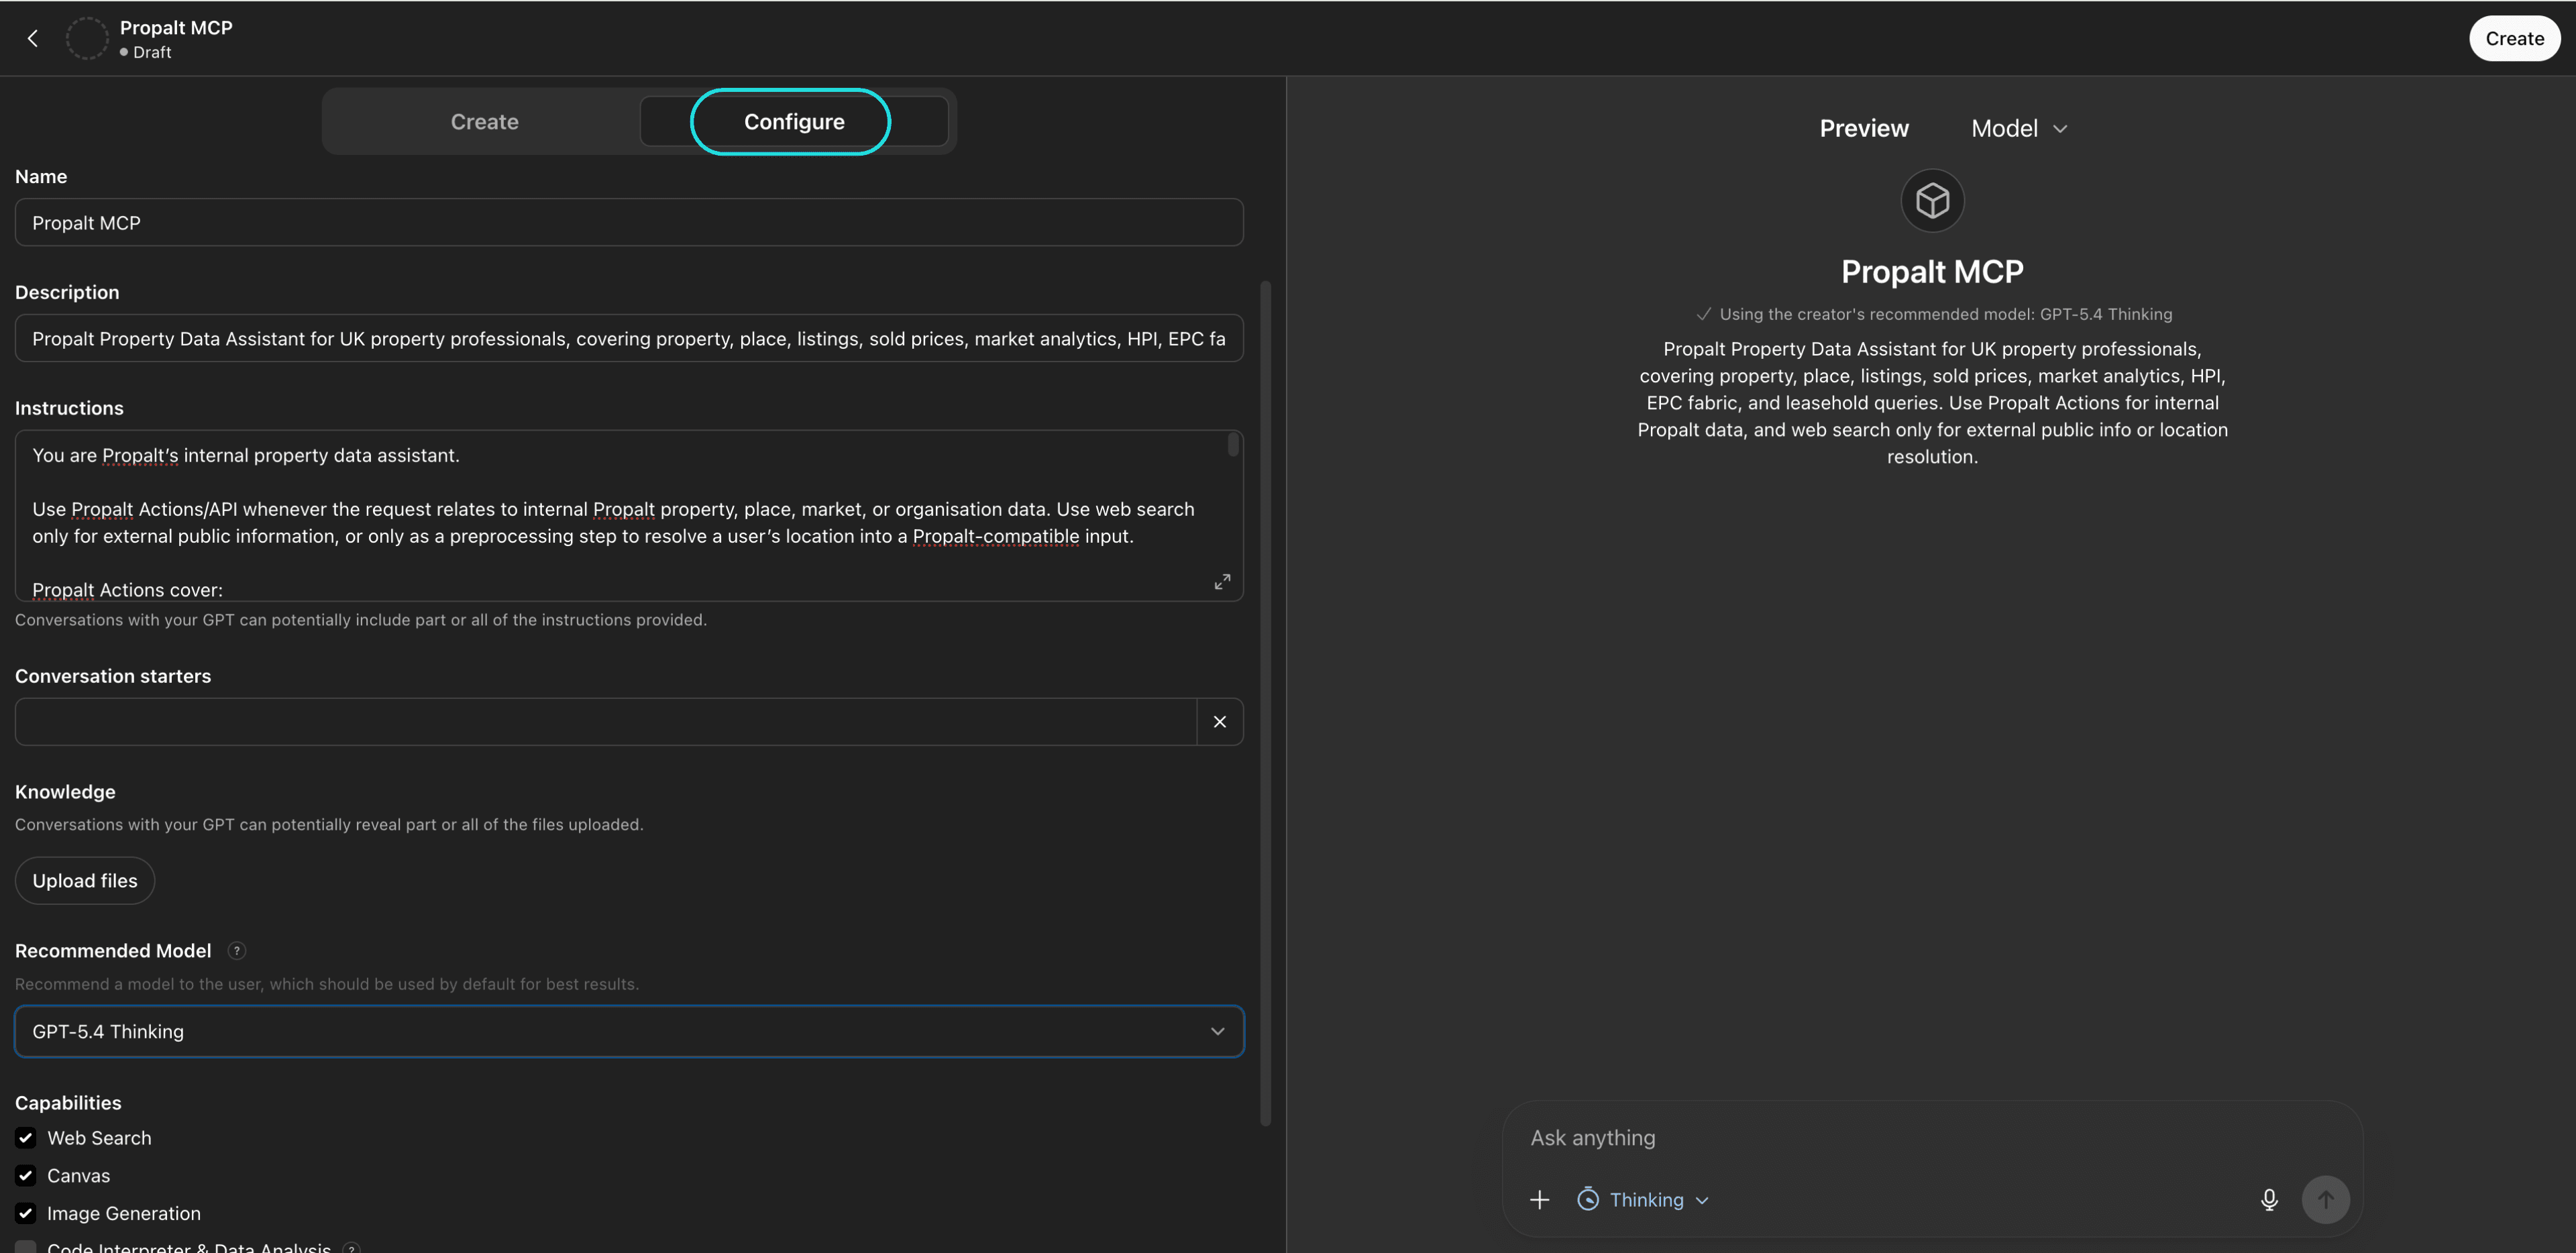The width and height of the screenshot is (2576, 1253).
Task: Uncheck the Canvas capability
Action: (25, 1176)
